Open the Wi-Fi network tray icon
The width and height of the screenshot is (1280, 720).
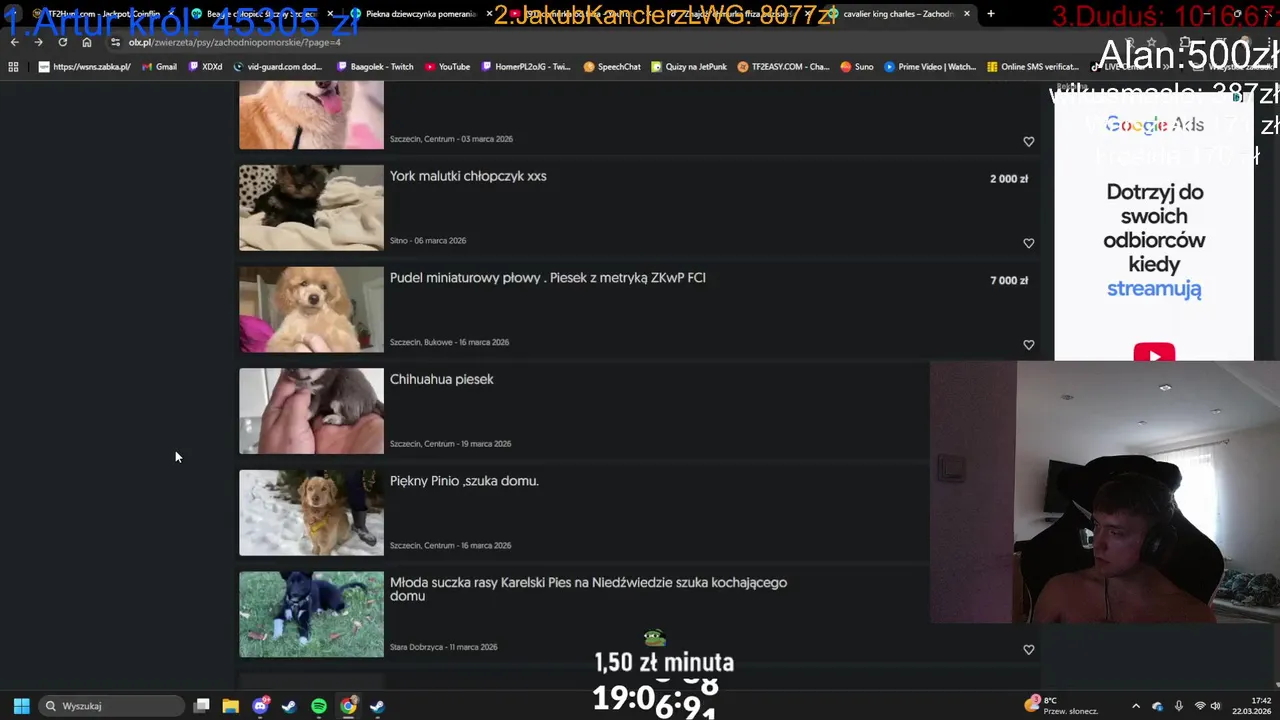click(1200, 706)
